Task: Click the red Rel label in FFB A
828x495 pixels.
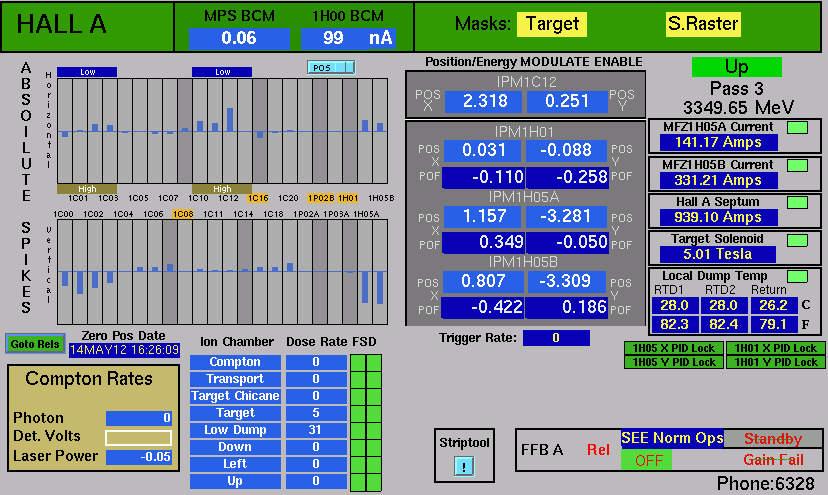Action: click(x=598, y=450)
